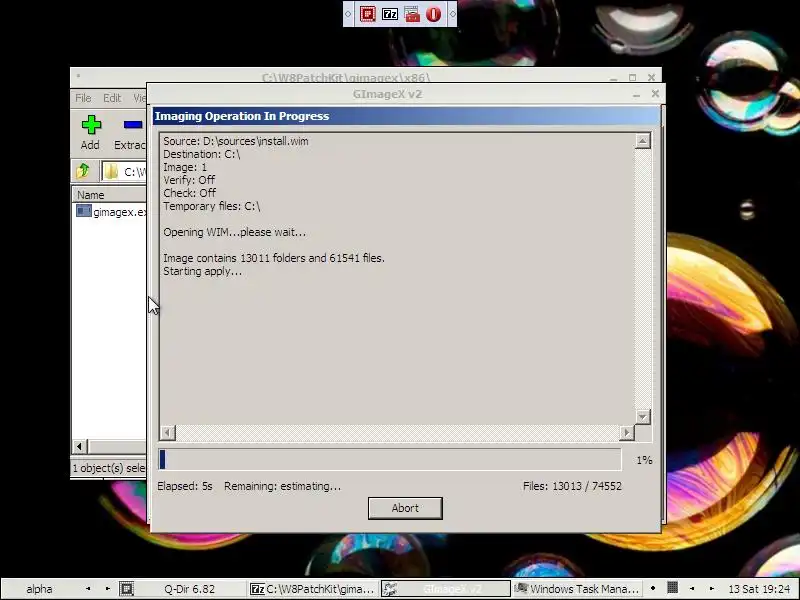This screenshot has width=800, height=600.
Task: Select the gimagex.exe file icon
Action: tap(84, 211)
